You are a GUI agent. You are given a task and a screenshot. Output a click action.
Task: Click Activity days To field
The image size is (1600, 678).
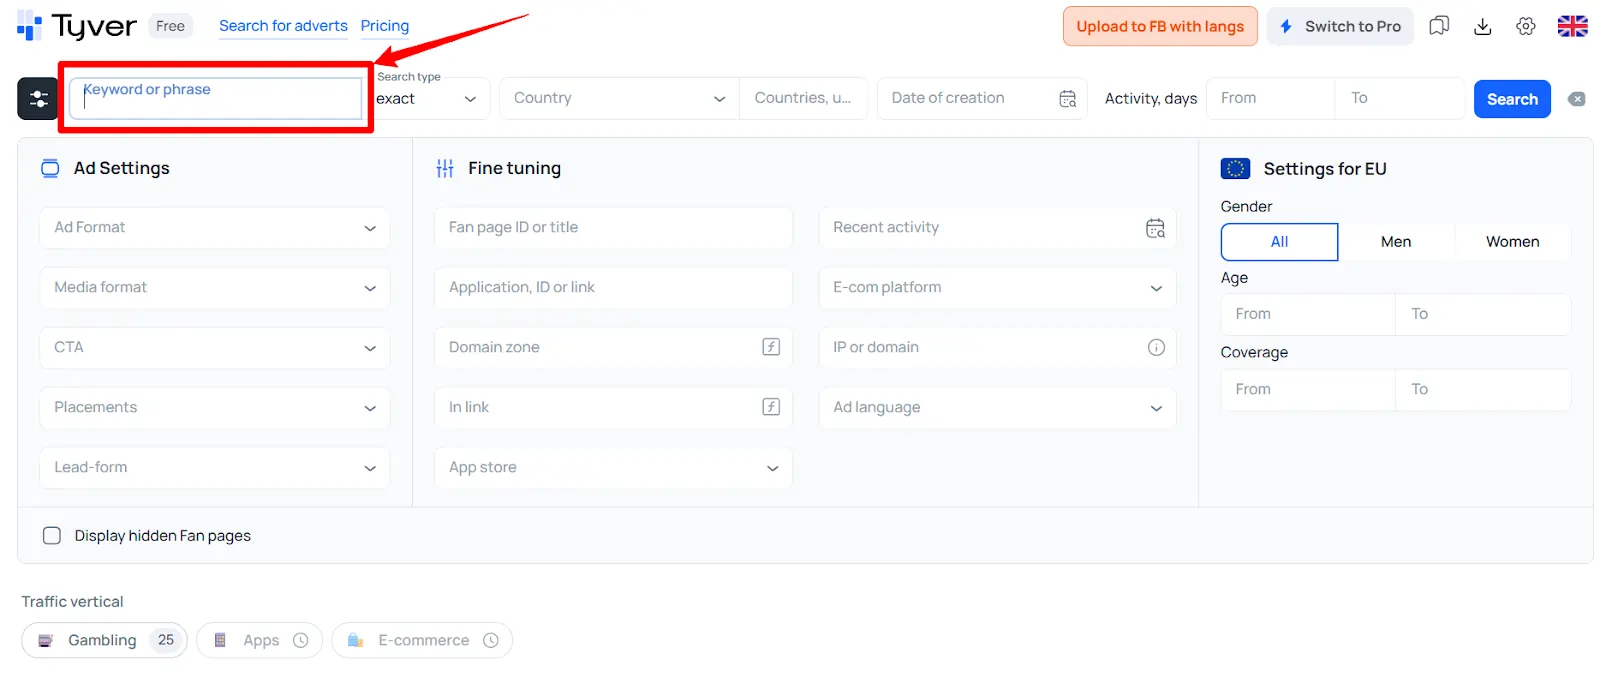click(x=1400, y=98)
